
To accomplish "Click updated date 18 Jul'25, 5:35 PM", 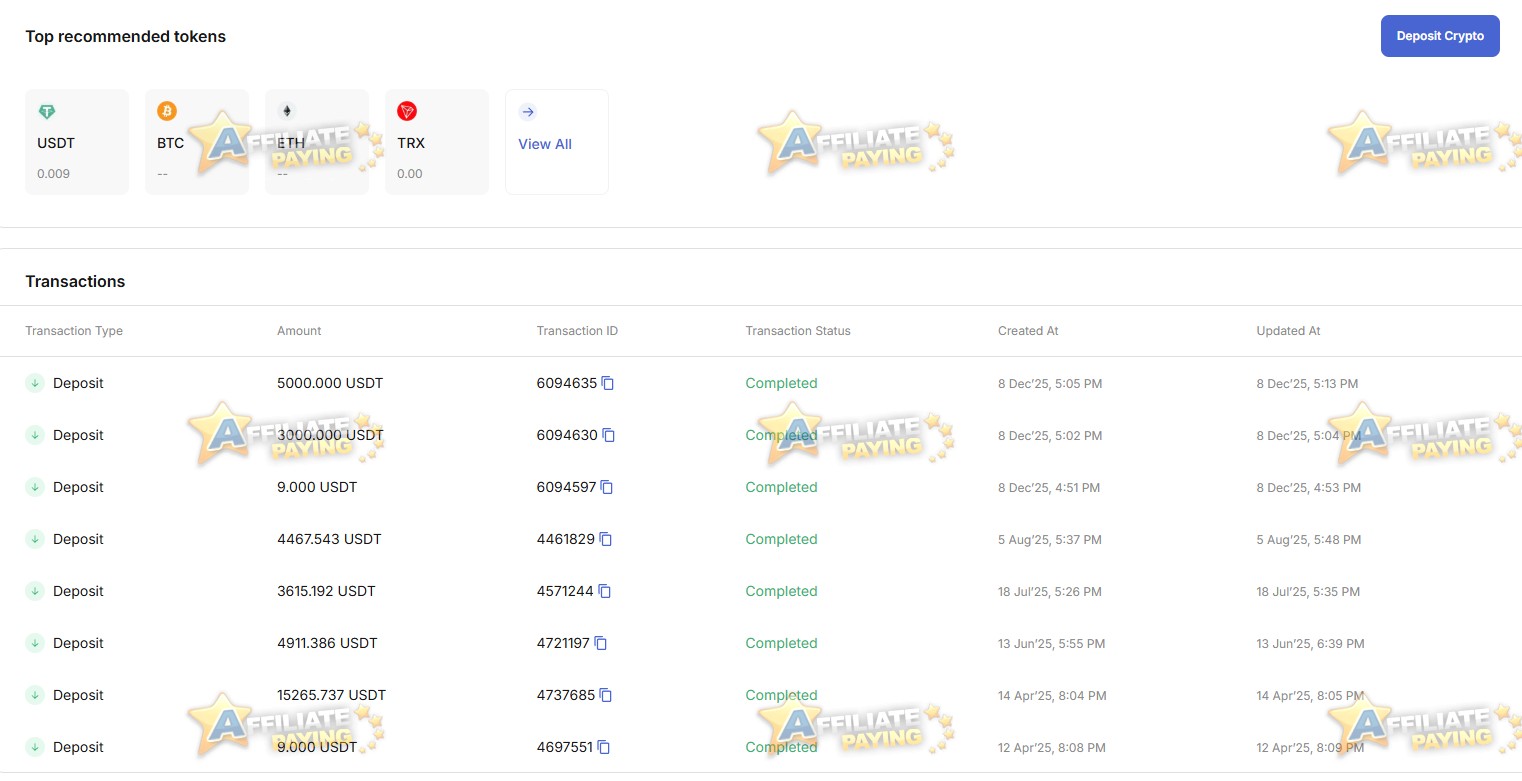I will click(1308, 592).
